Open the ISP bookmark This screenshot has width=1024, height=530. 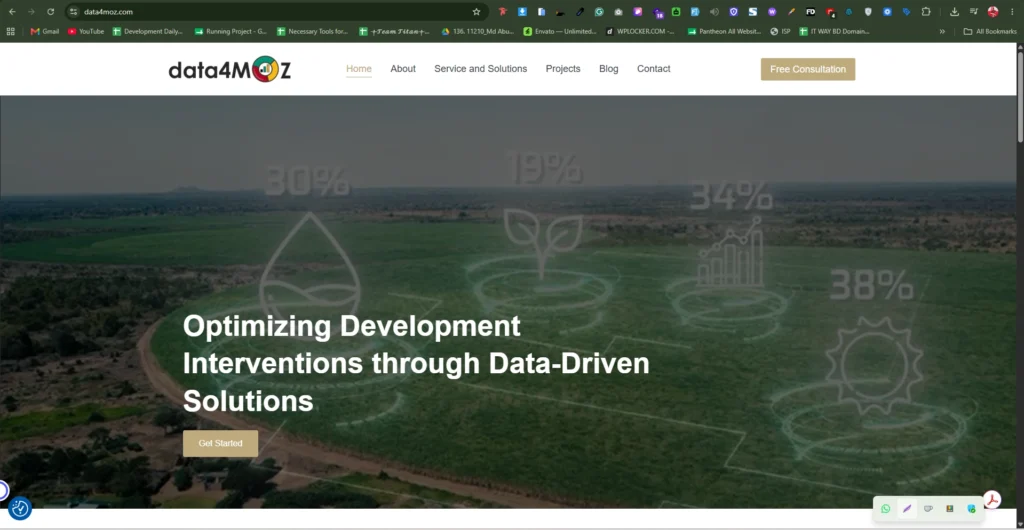780,31
